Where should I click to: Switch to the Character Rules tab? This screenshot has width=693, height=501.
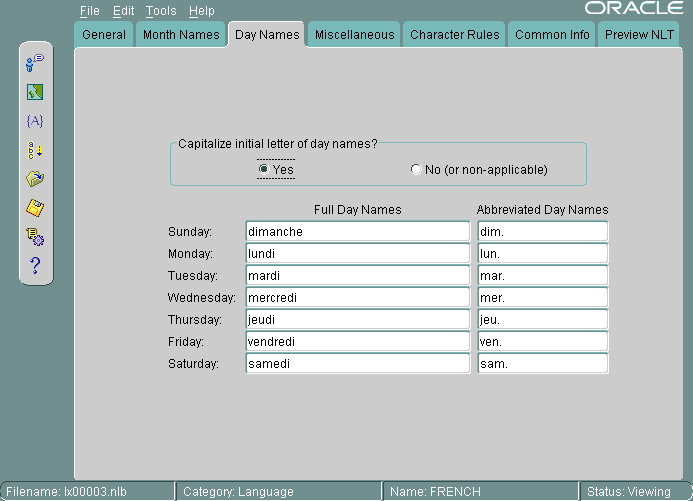click(454, 35)
